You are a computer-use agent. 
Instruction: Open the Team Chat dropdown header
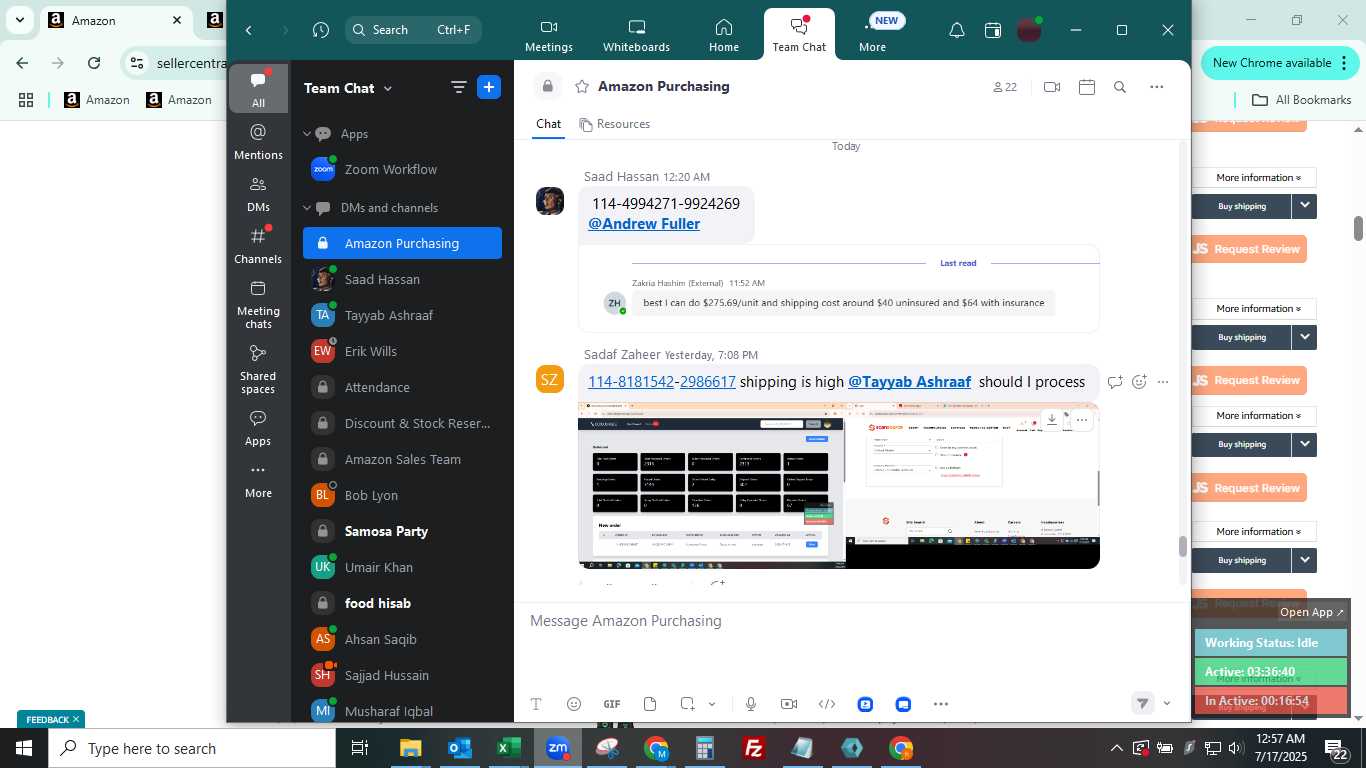[x=348, y=88]
